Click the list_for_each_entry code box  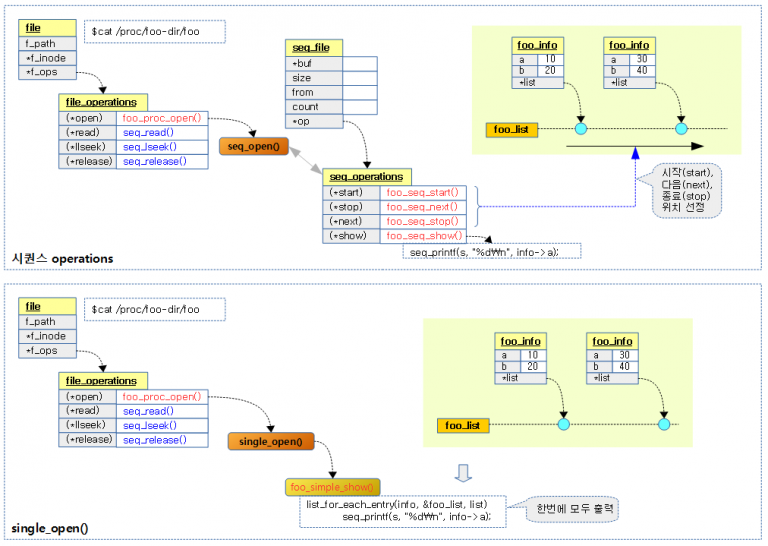point(403,511)
